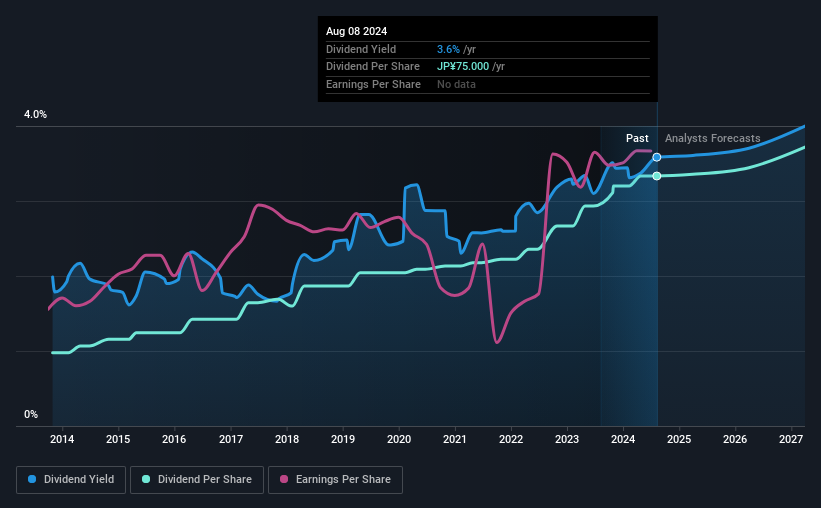Click the Dividend Per Share tooltip row label

tap(373, 67)
